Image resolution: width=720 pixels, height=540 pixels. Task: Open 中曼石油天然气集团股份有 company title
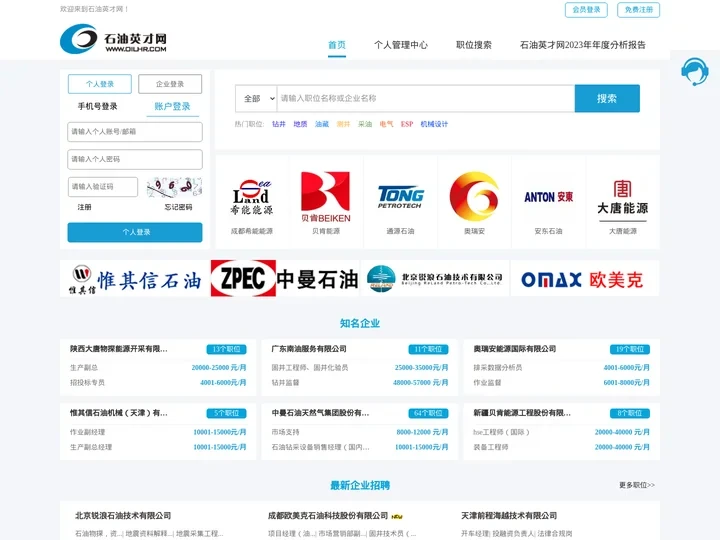(x=320, y=413)
